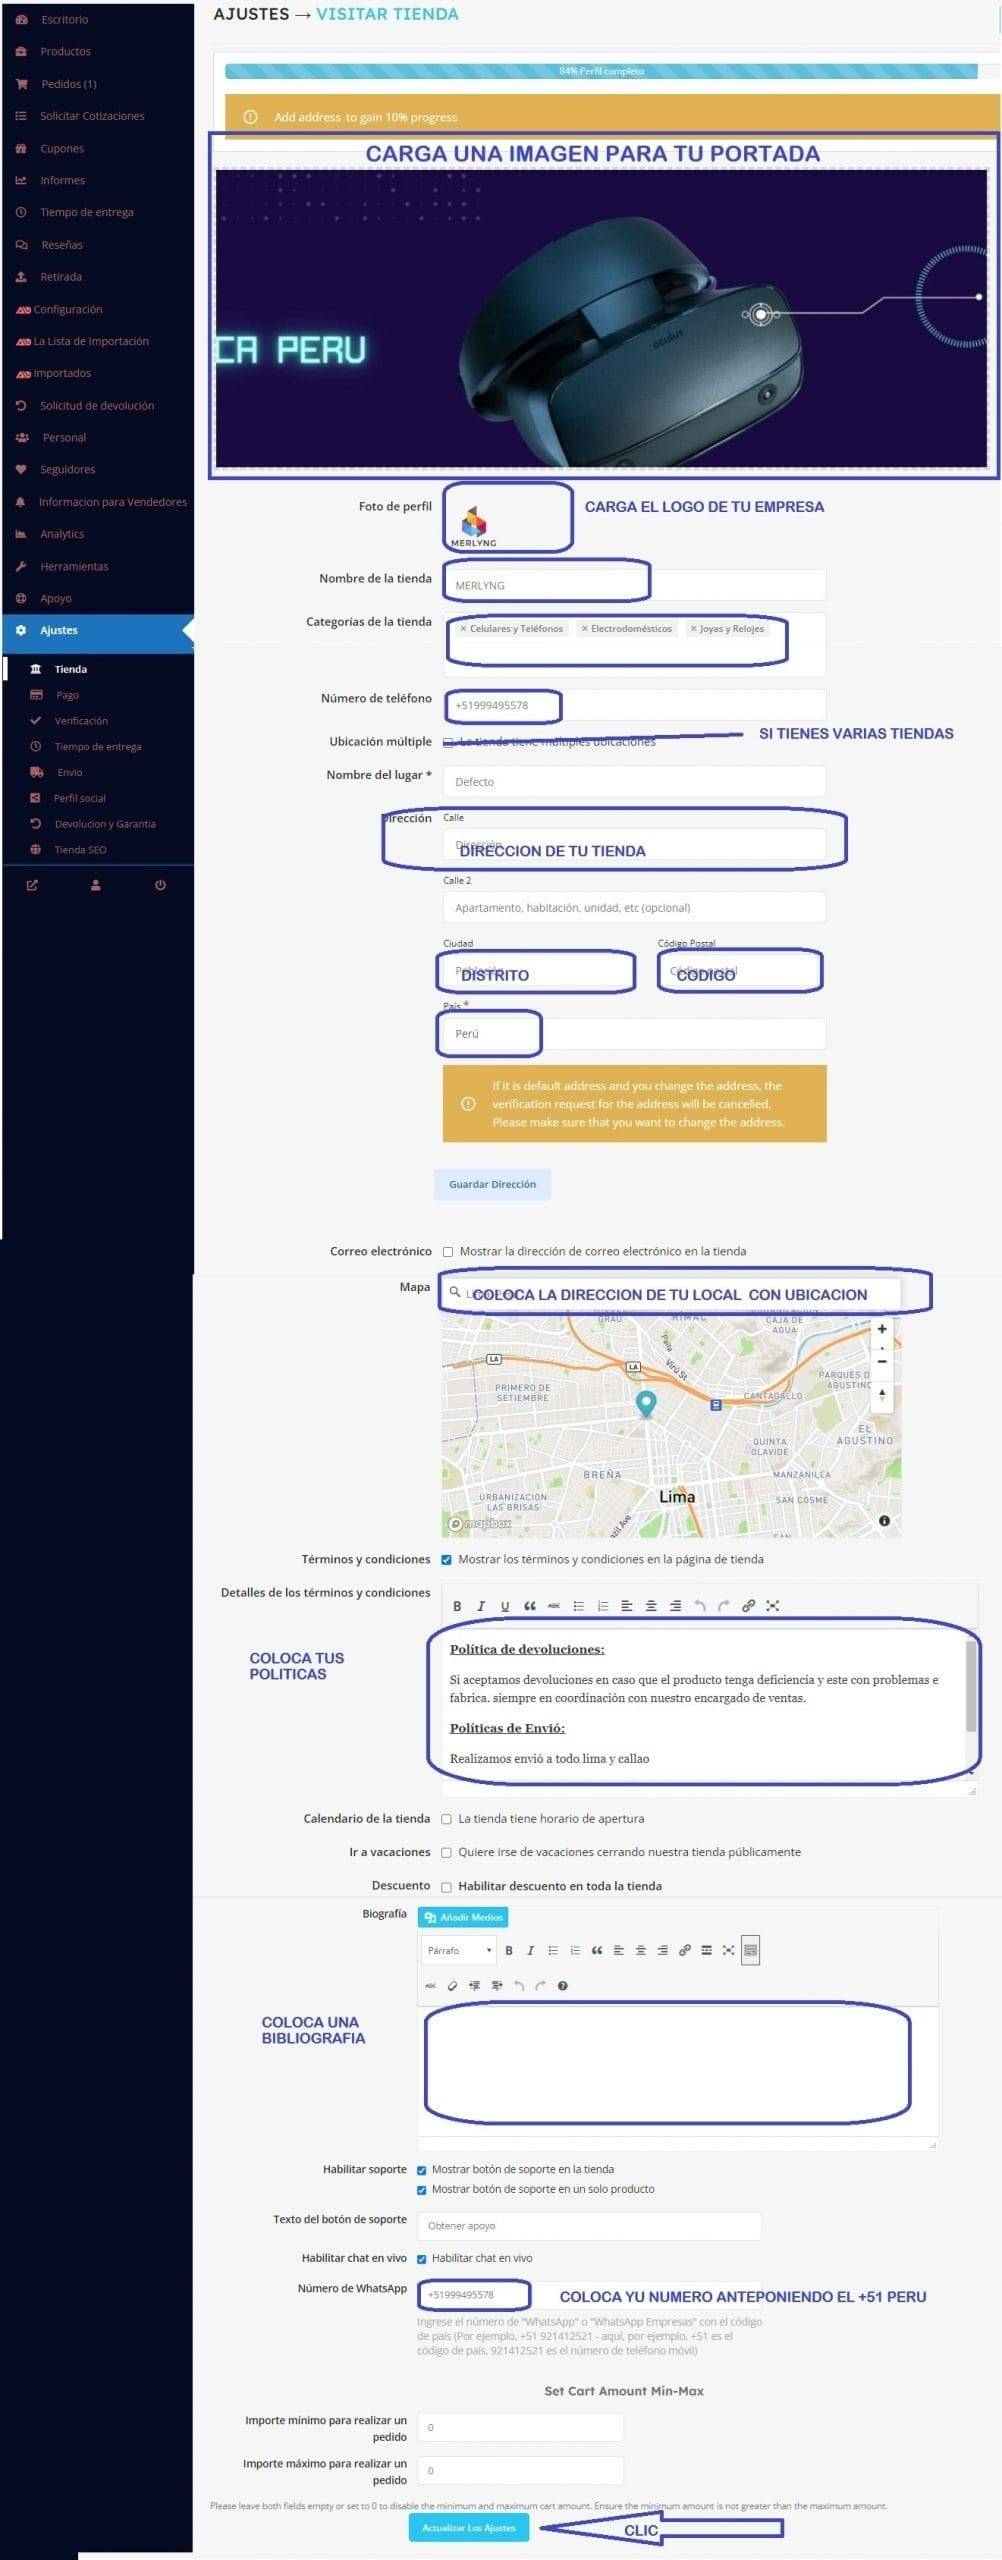Uncheck show terms and conditions on store page
Image resolution: width=1002 pixels, height=2560 pixels.
click(447, 1560)
